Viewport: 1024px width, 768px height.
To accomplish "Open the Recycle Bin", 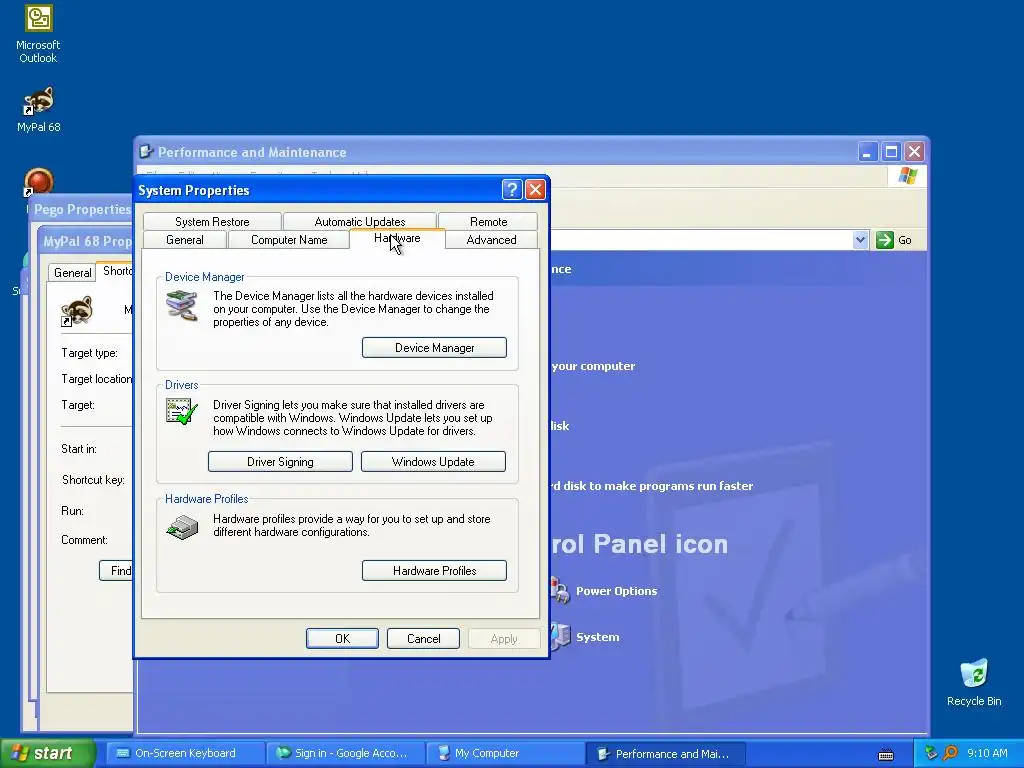I will pyautogui.click(x=974, y=682).
